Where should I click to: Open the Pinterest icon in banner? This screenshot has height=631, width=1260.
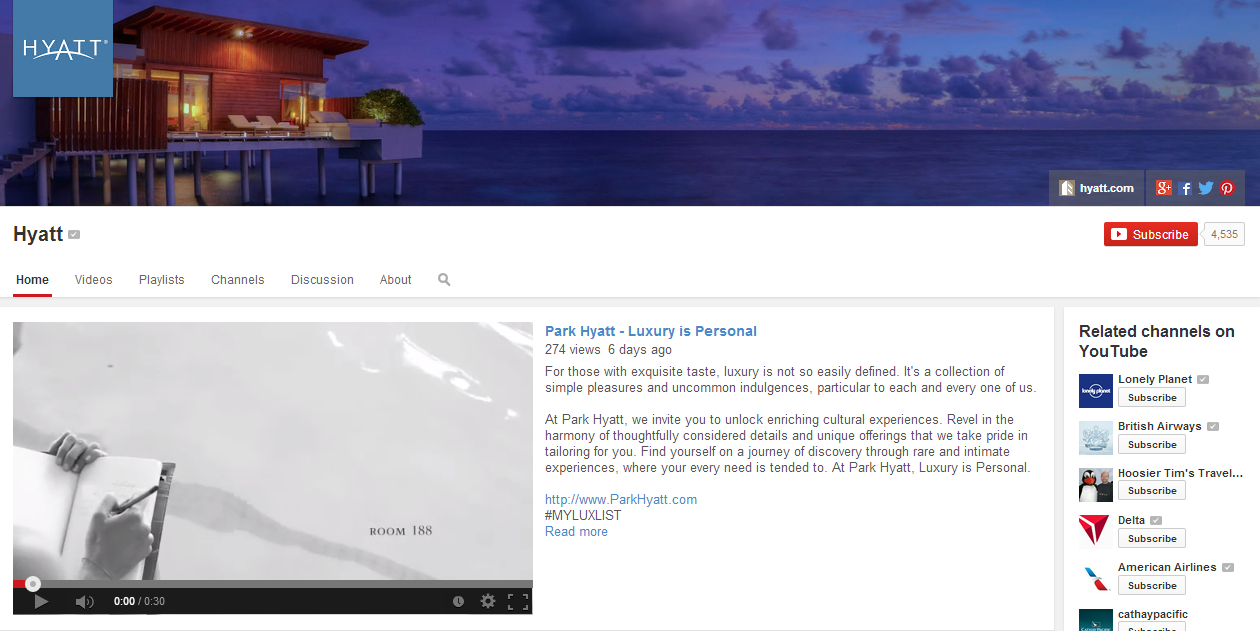(x=1227, y=188)
